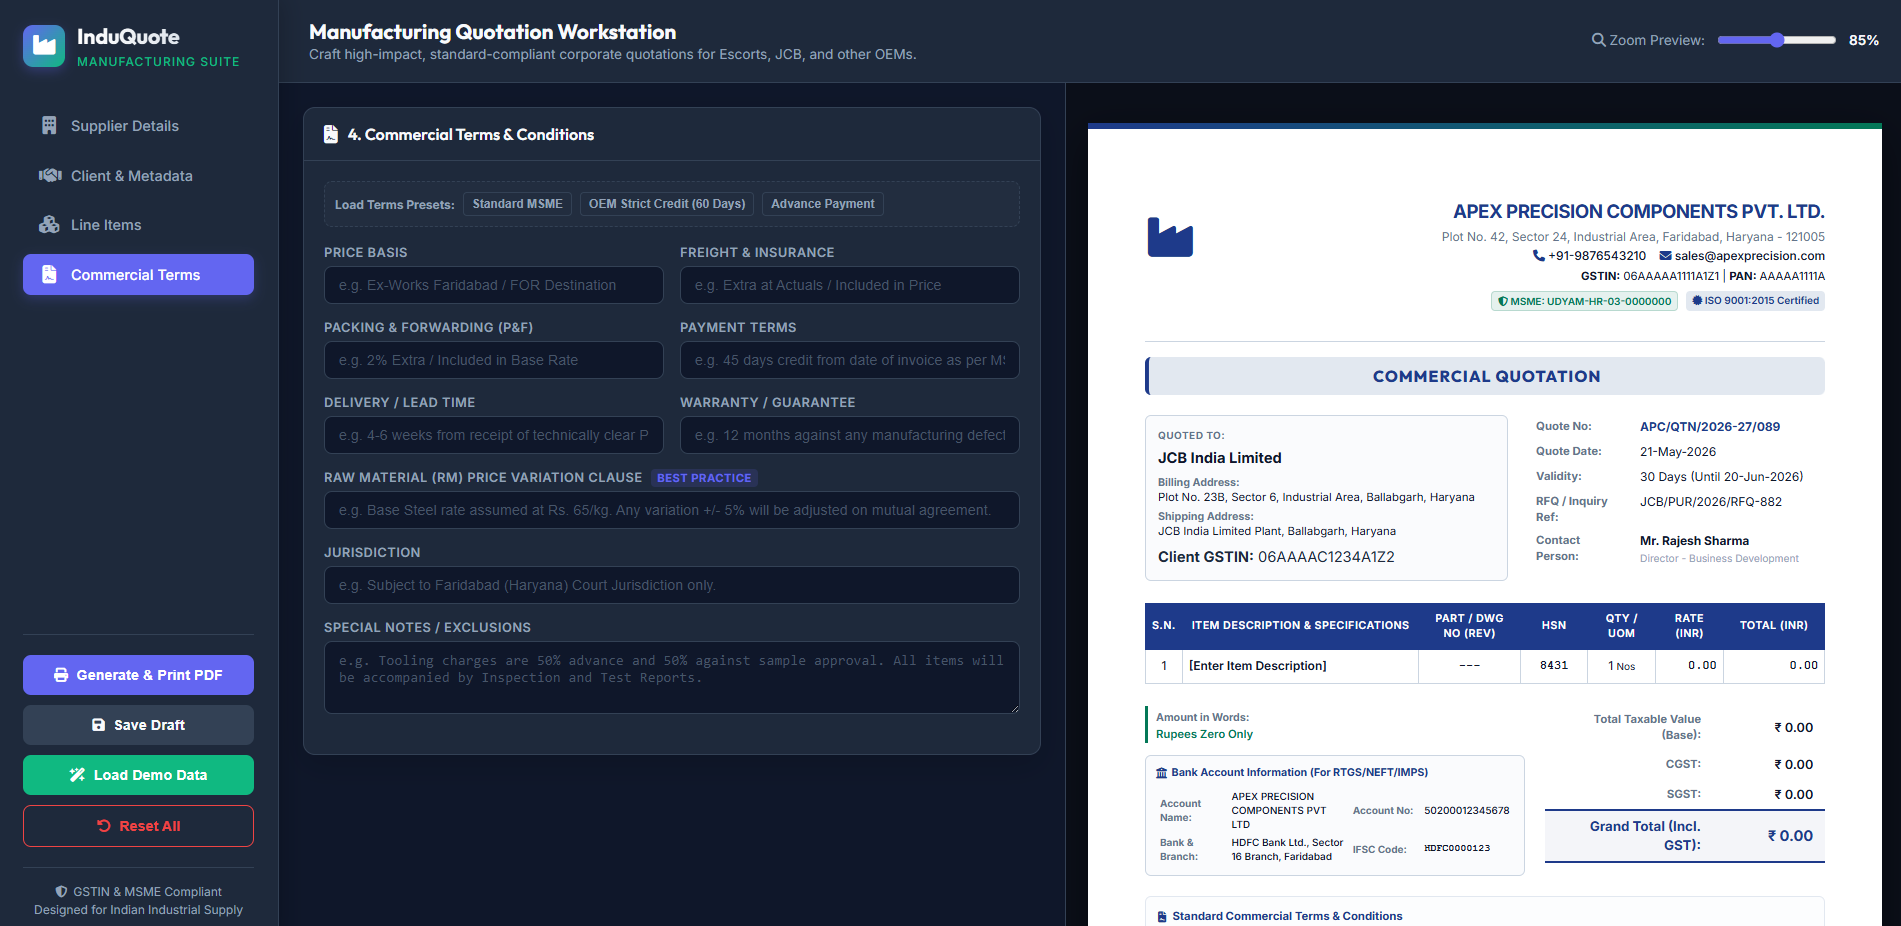Click the JCB India Limited client name

click(x=1220, y=458)
